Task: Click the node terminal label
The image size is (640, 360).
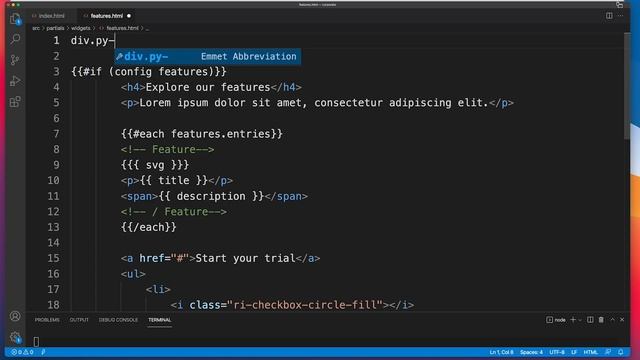Action: coord(560,320)
